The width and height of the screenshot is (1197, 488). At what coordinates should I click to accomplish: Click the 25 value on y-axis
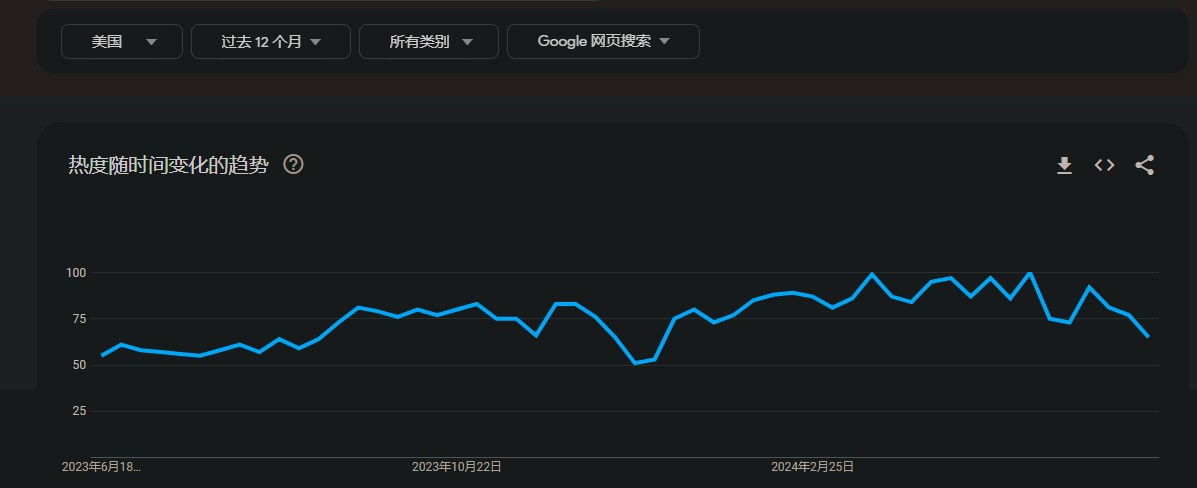pos(80,411)
